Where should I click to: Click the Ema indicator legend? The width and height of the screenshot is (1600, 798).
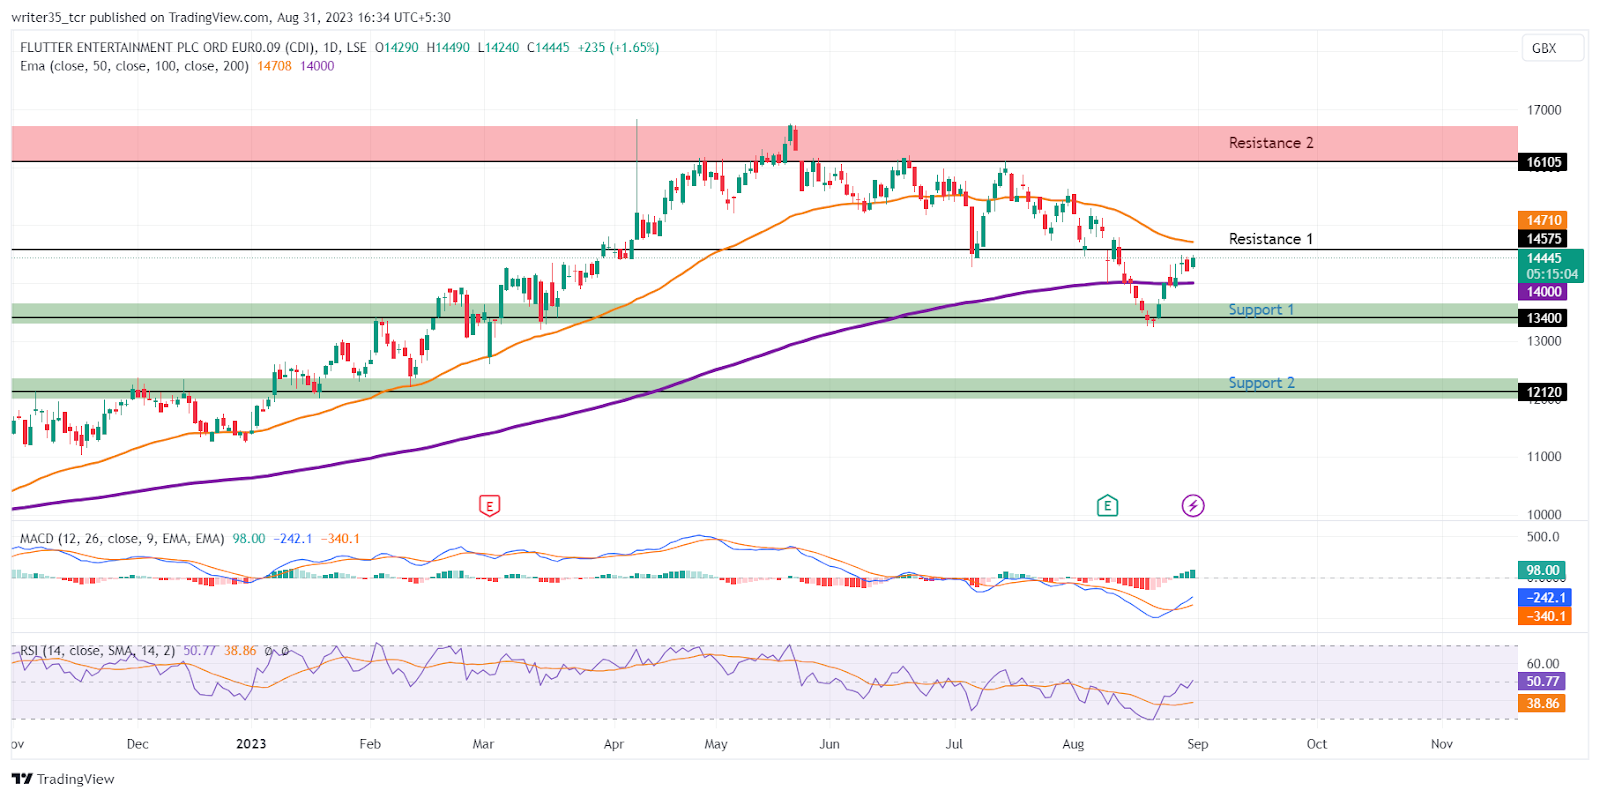tap(134, 66)
